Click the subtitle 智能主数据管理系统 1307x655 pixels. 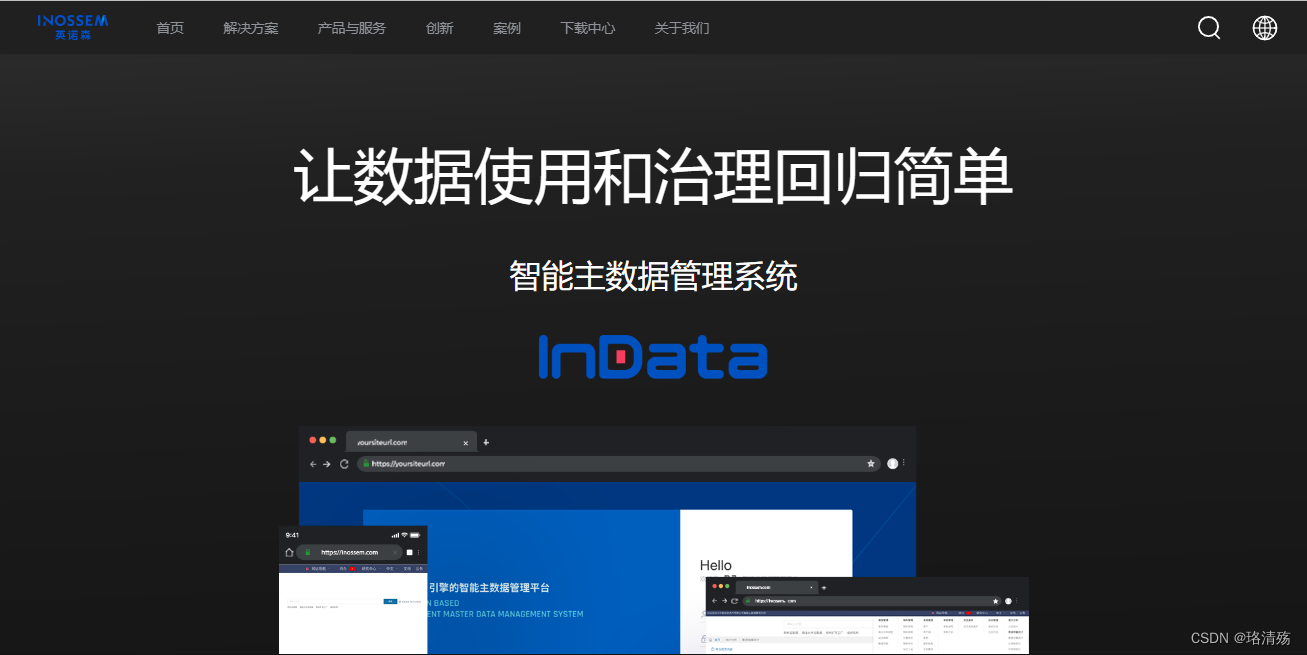653,276
